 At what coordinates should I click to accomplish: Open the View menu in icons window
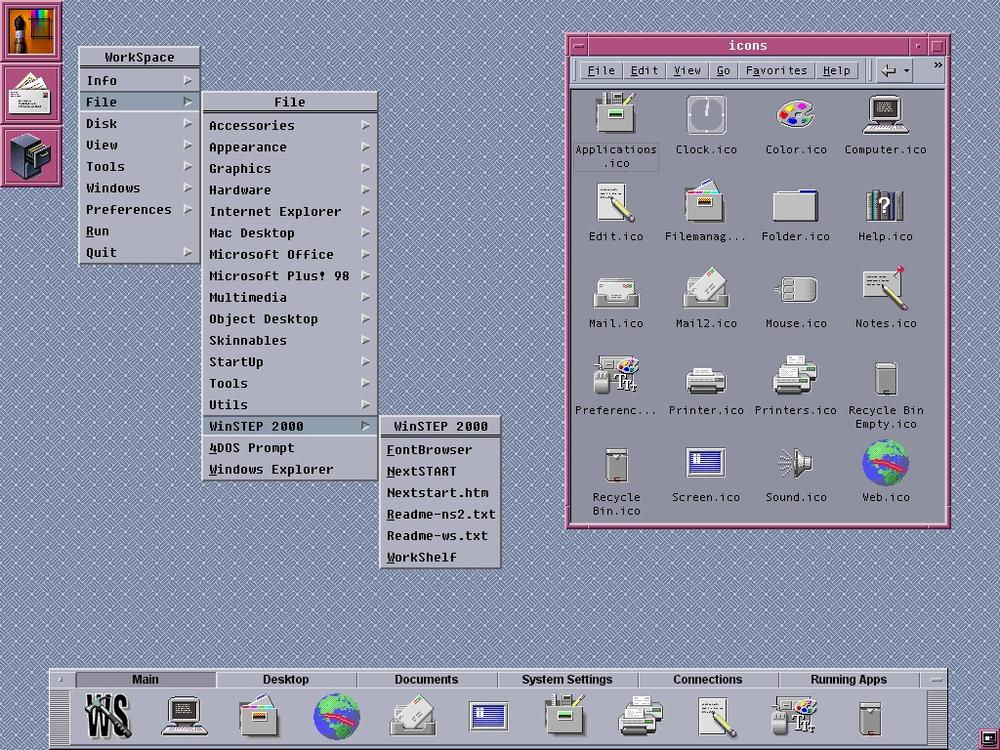[x=688, y=71]
